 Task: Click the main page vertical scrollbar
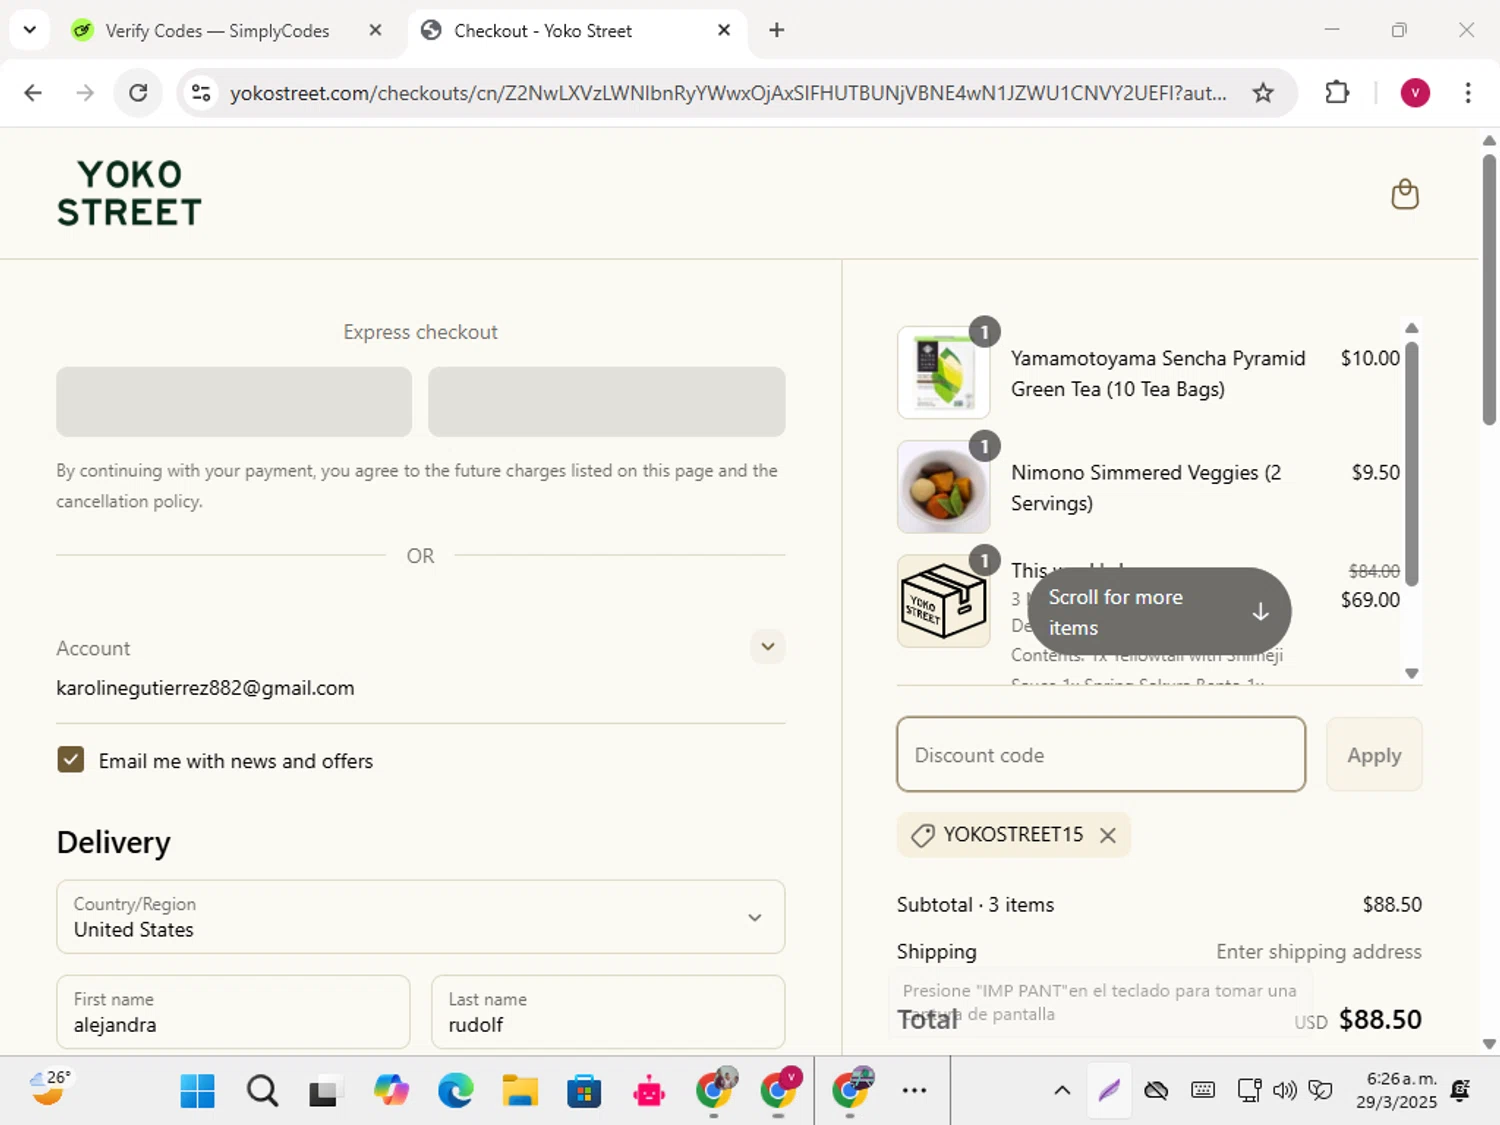1489,290
